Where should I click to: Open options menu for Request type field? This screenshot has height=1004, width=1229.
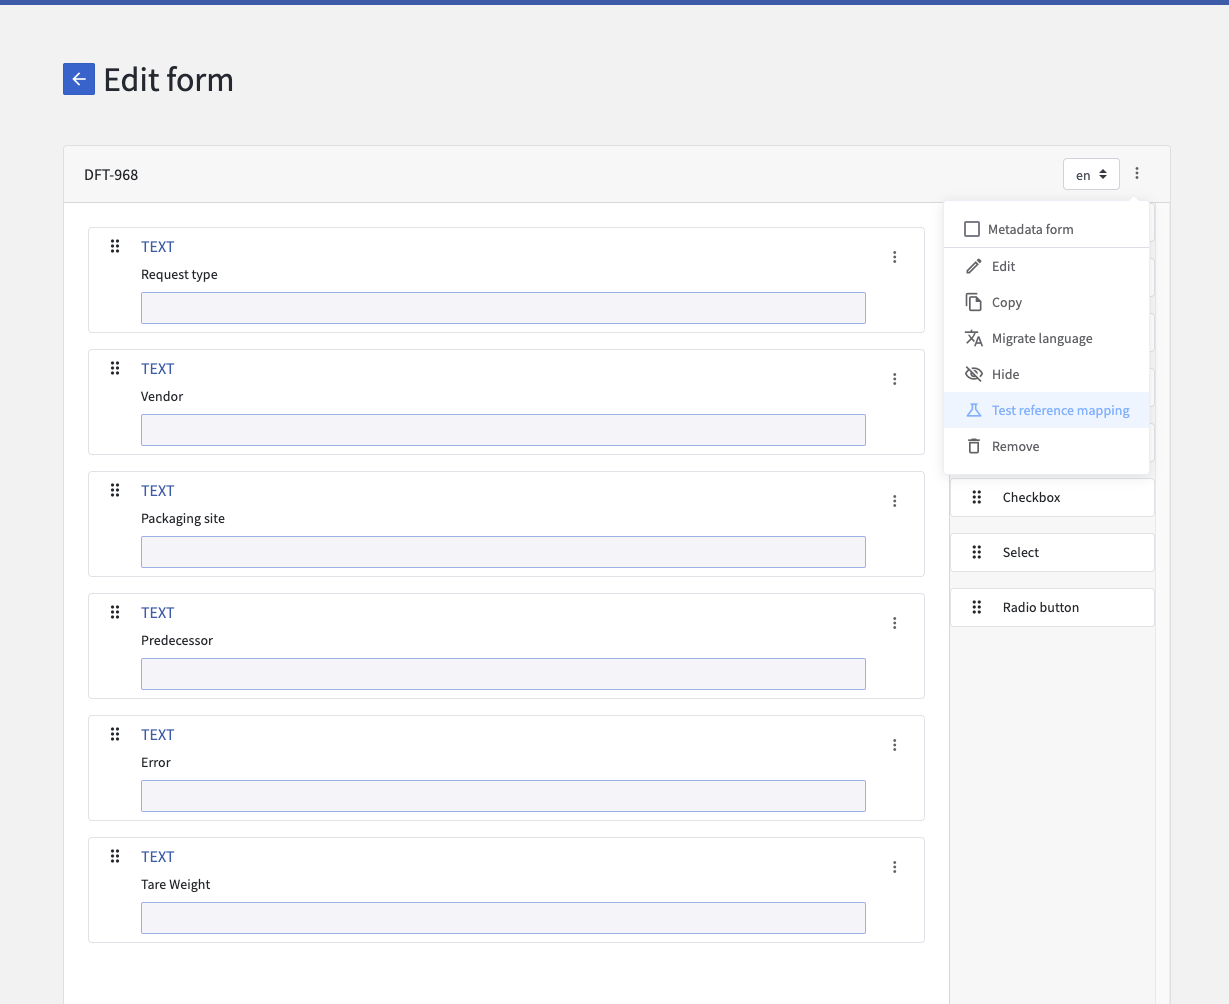click(894, 257)
